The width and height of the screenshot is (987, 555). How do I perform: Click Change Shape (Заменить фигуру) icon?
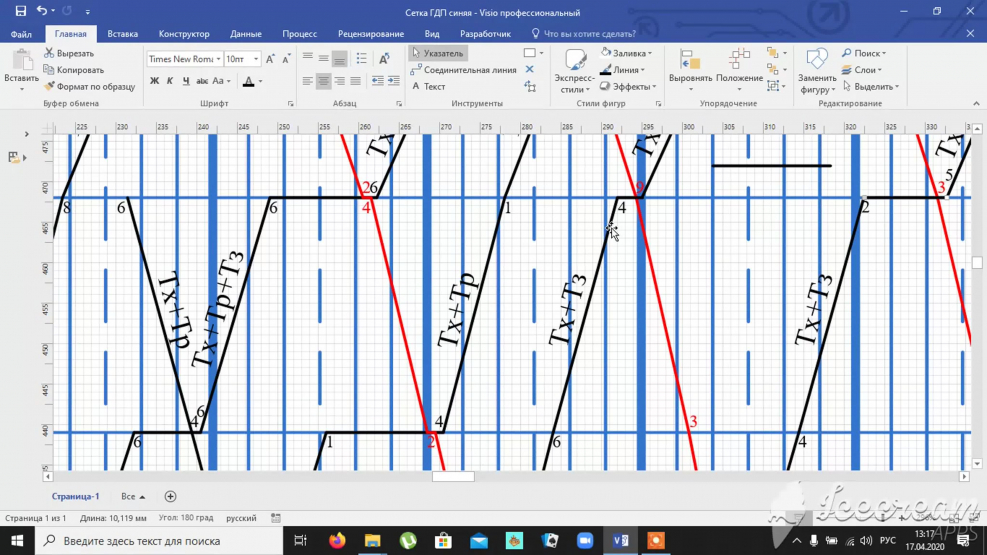point(816,61)
